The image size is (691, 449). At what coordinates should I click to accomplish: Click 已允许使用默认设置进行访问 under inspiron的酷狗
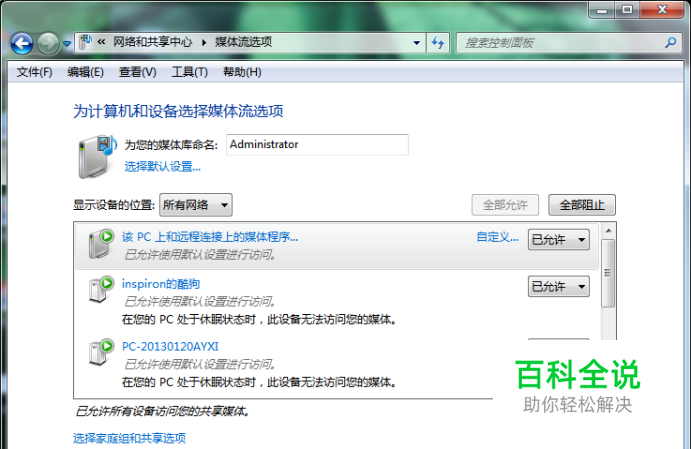click(201, 301)
